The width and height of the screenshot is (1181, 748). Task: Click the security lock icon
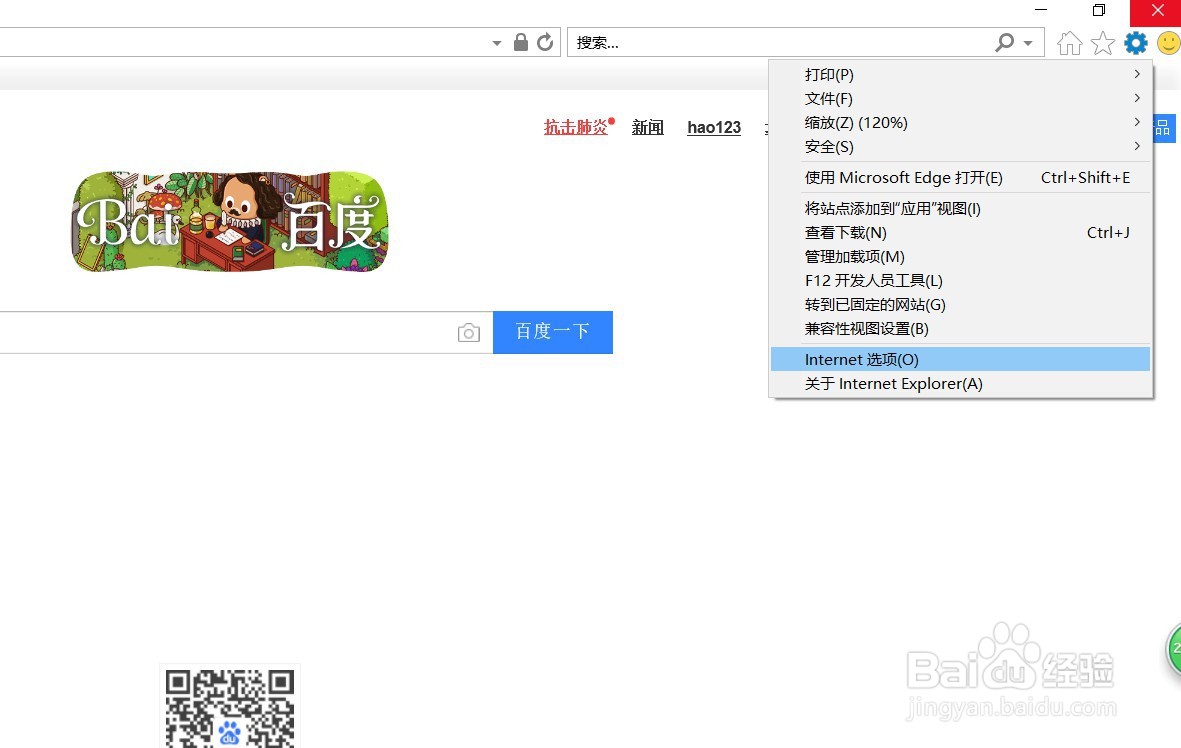[x=520, y=42]
